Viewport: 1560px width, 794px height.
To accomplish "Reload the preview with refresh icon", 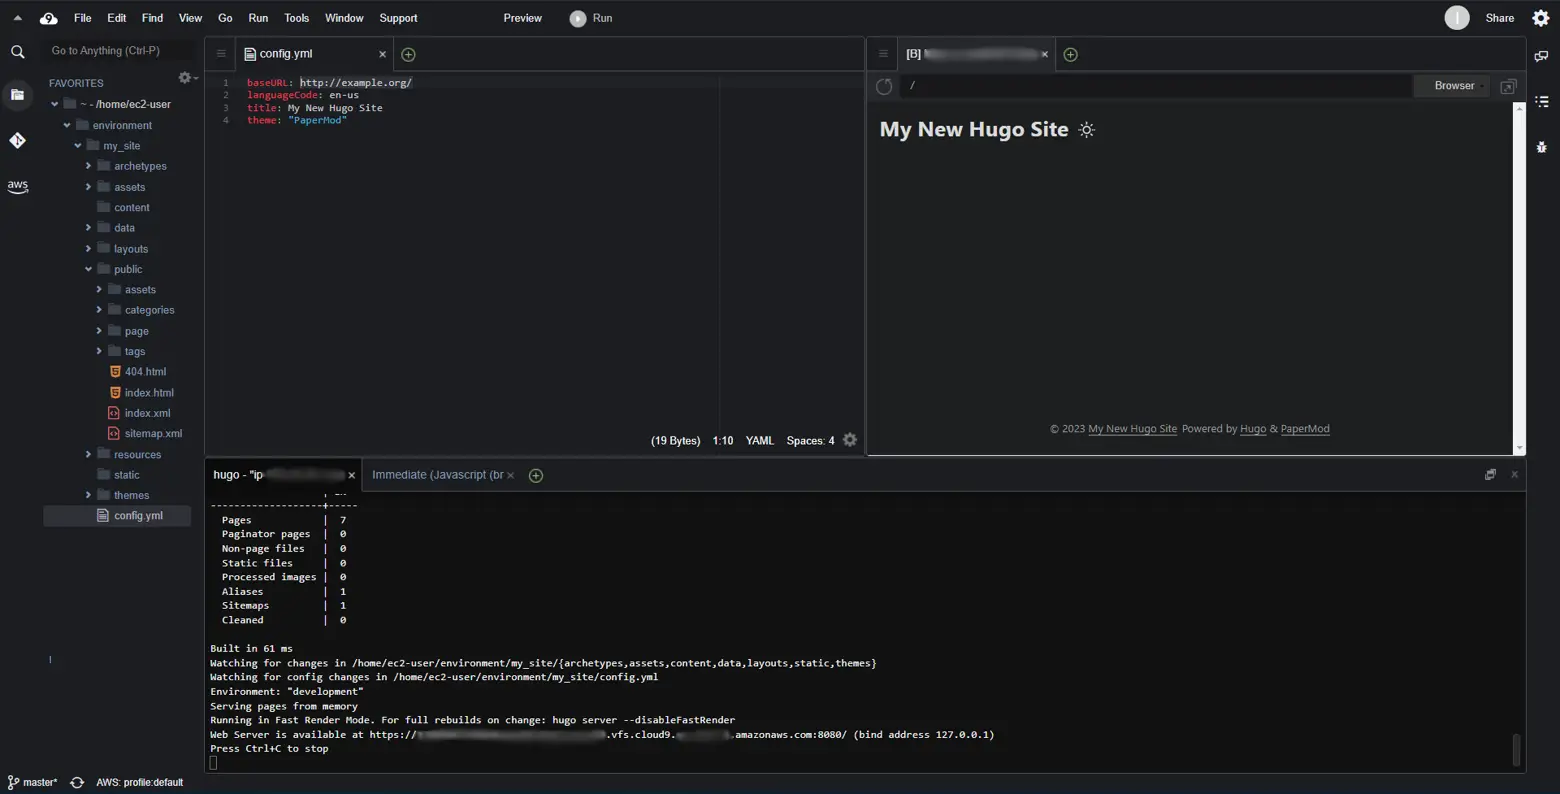I will point(884,86).
